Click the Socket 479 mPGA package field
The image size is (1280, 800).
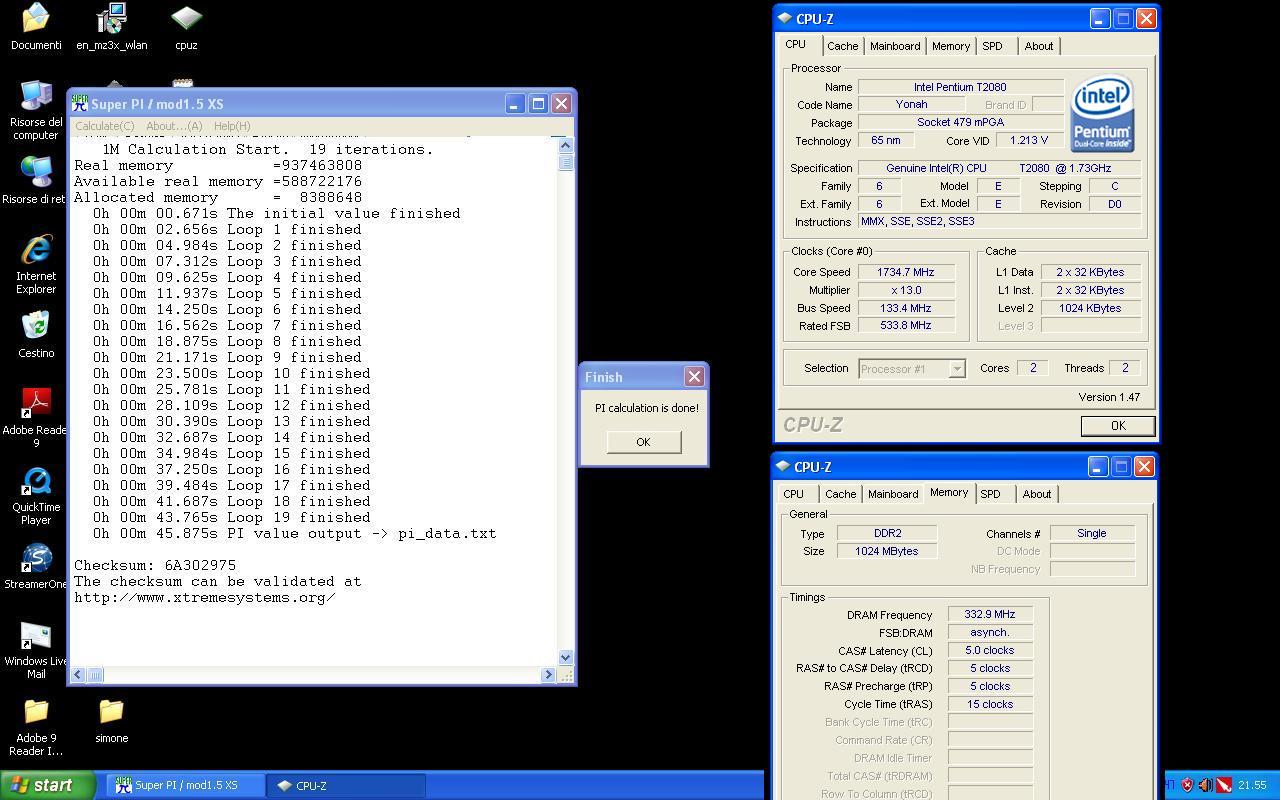tap(960, 123)
